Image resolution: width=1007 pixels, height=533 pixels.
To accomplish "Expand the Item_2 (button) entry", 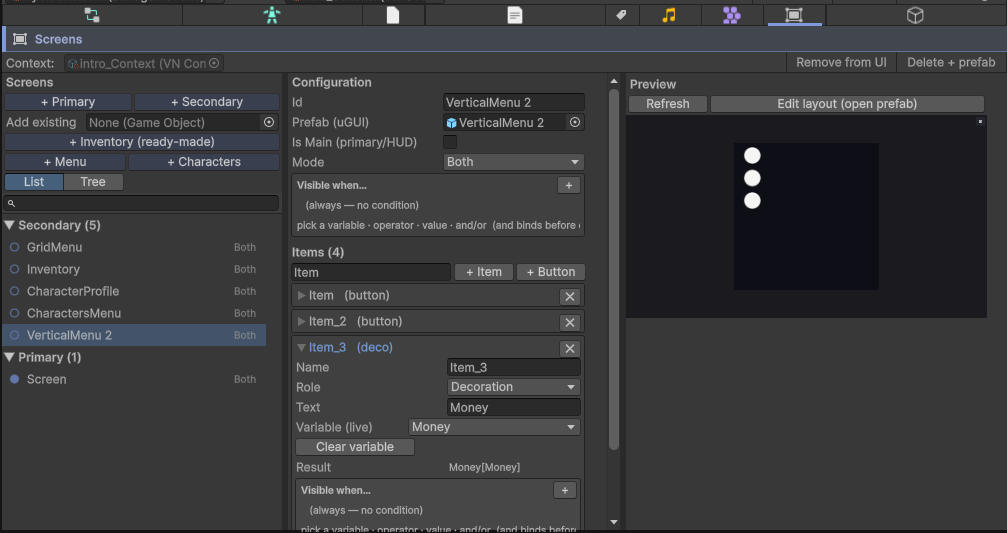I will click(301, 321).
